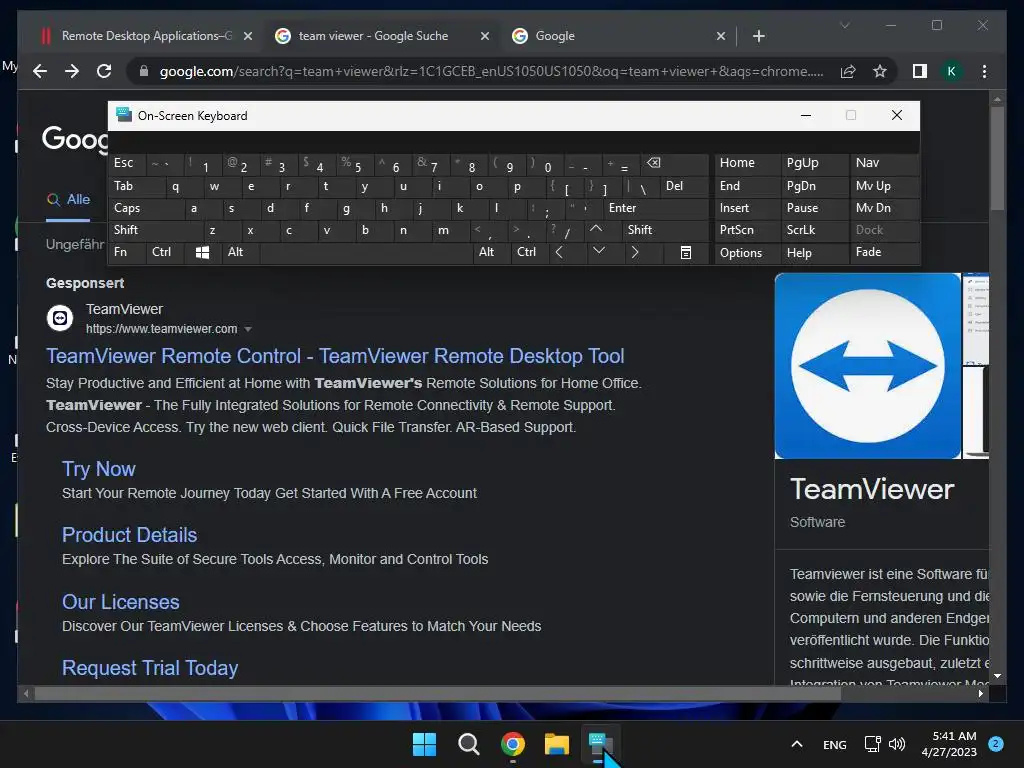Open the Product Details sitelink
Viewport: 1024px width, 768px height.
click(129, 535)
